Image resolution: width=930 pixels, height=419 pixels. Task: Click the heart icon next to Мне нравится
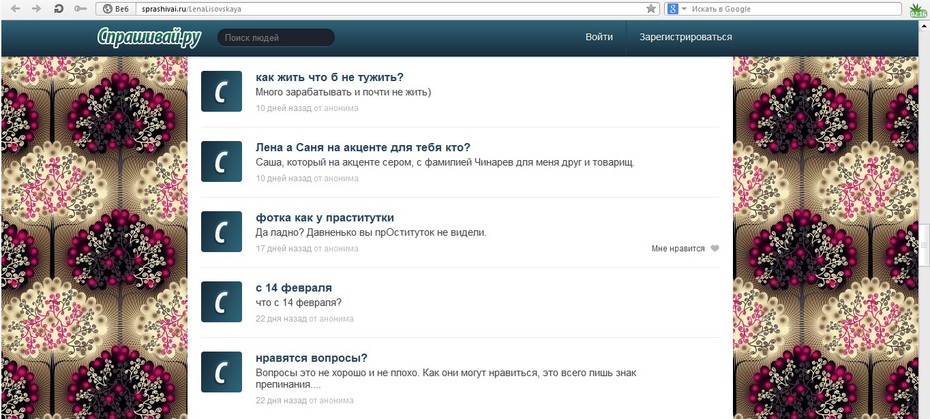click(x=715, y=249)
